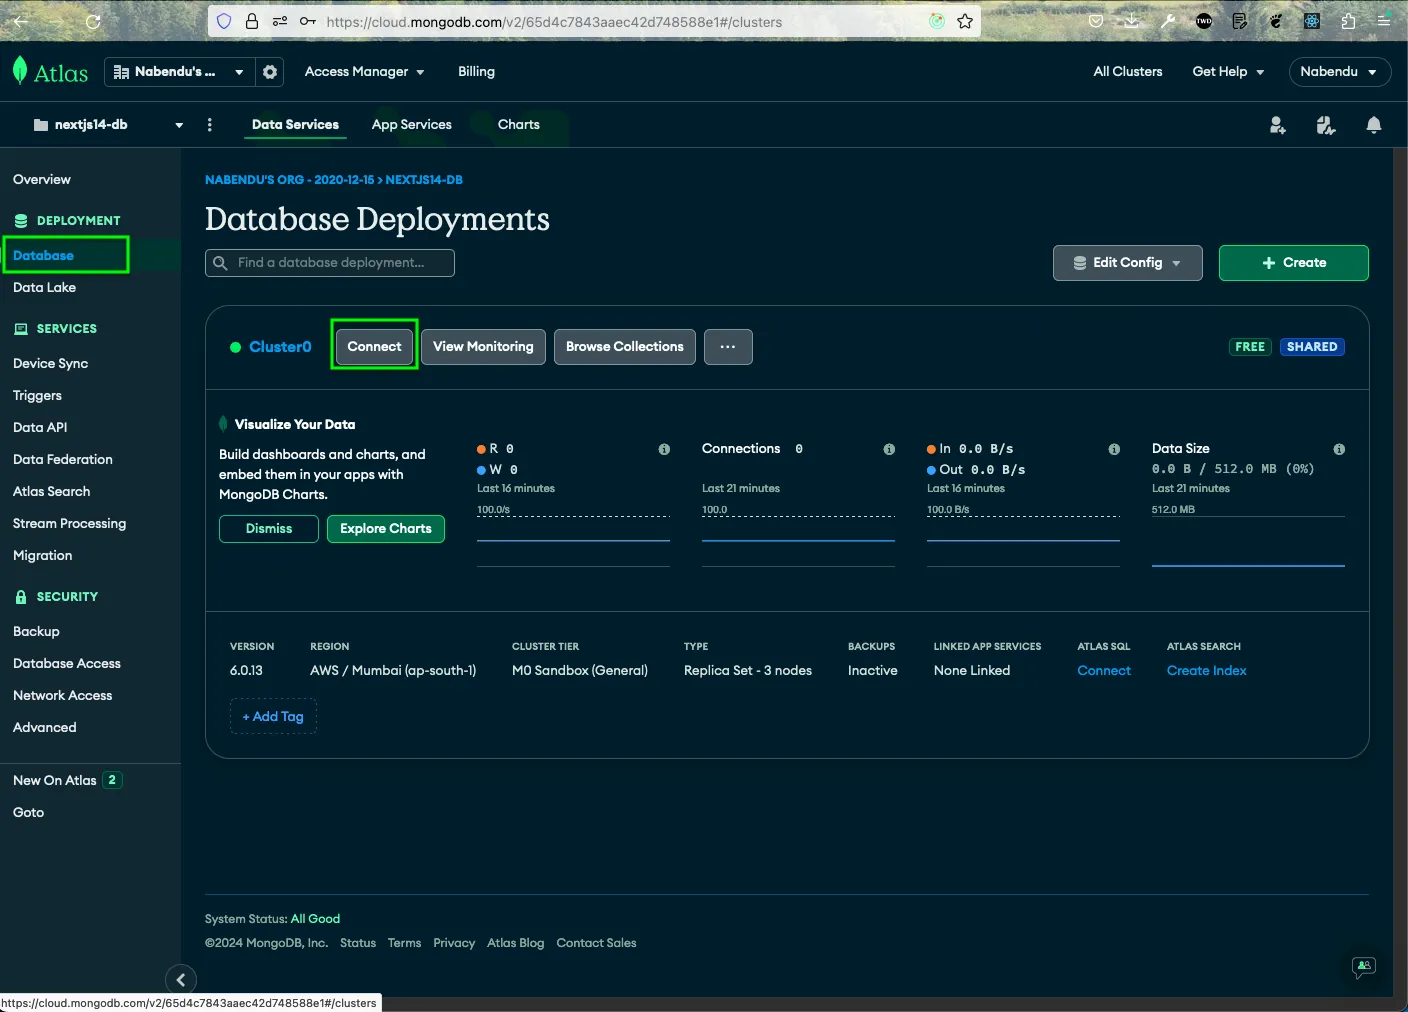Image resolution: width=1408 pixels, height=1012 pixels.
Task: Open Data API sidebar item
Action: click(40, 428)
